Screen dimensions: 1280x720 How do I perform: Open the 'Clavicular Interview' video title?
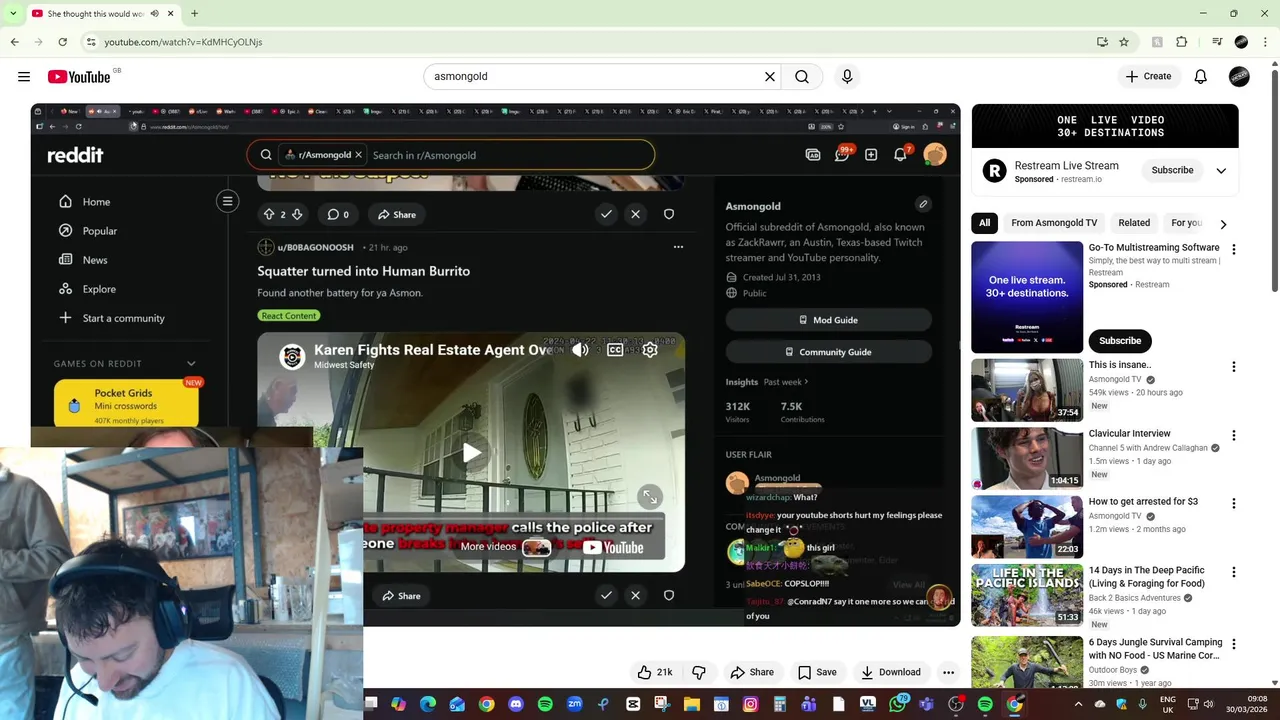click(1129, 433)
